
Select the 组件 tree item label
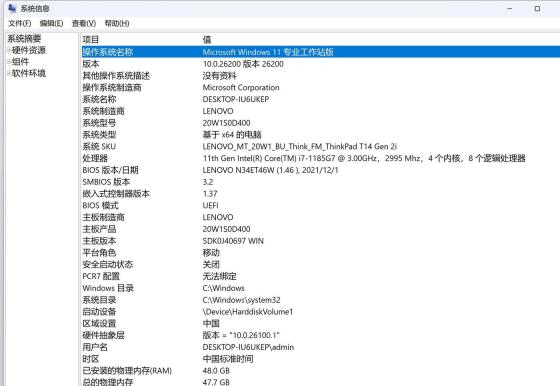pyautogui.click(x=20, y=62)
